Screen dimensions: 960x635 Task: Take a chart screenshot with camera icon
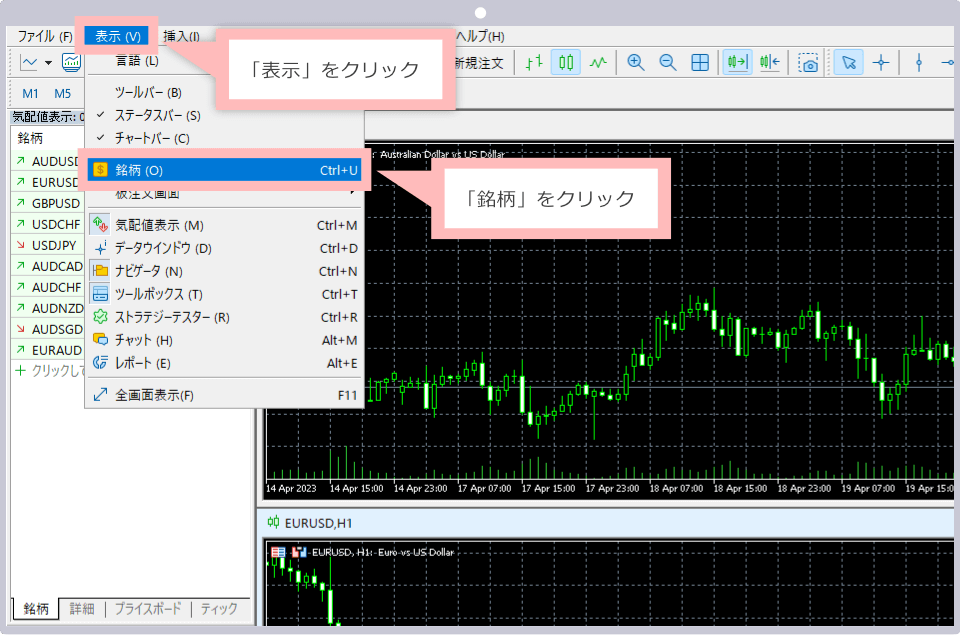[x=808, y=63]
